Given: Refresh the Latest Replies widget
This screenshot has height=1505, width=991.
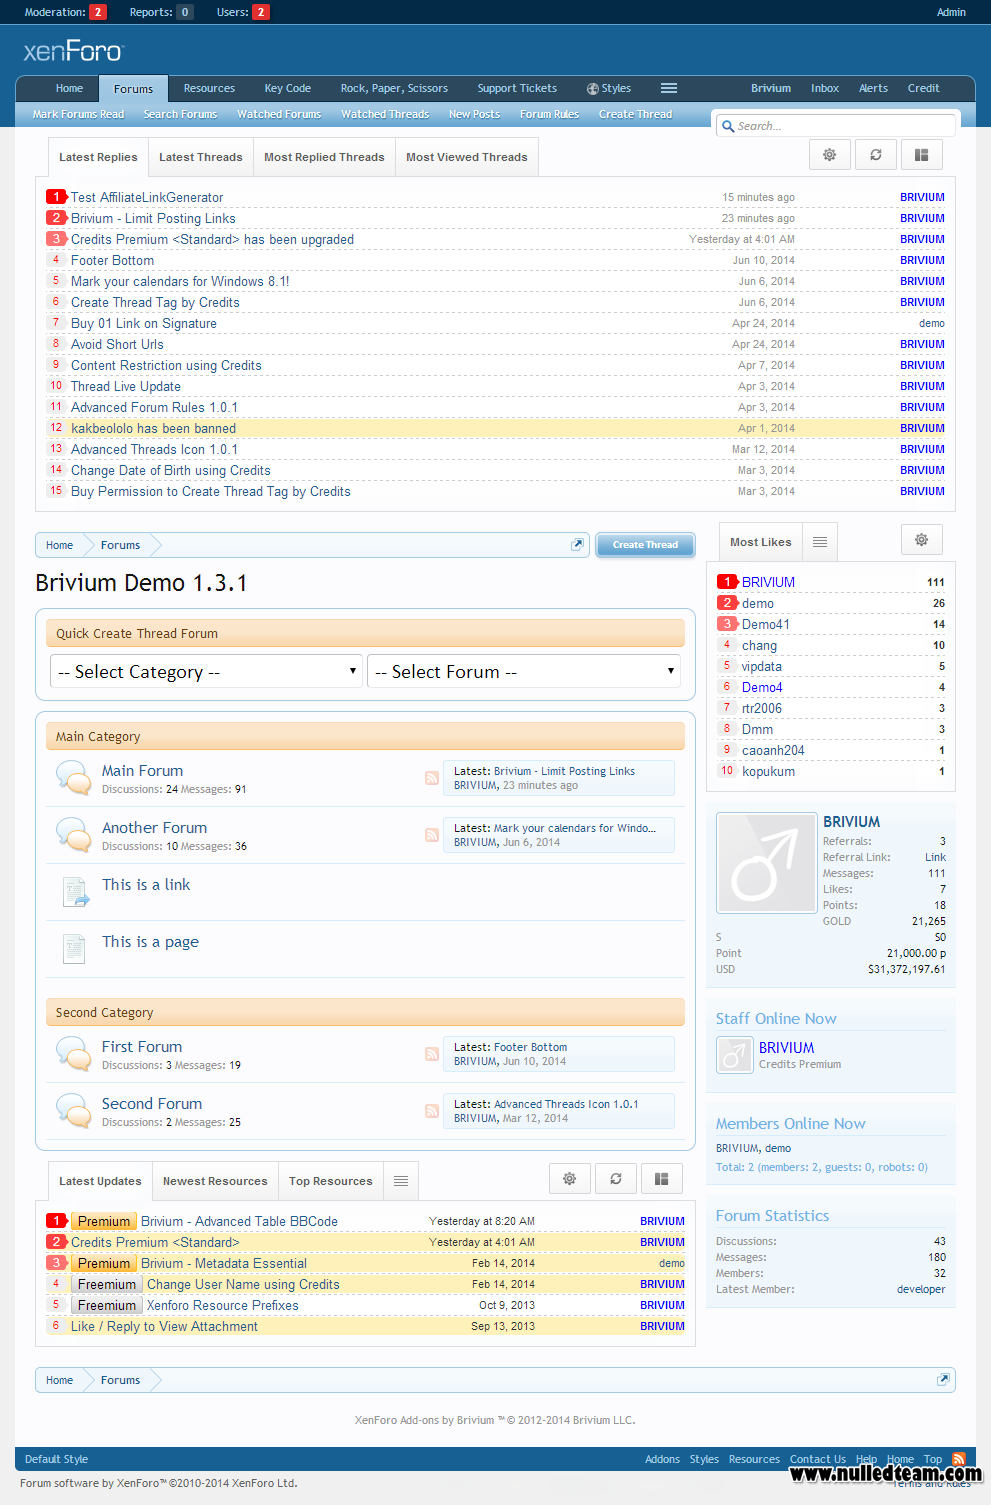Looking at the screenshot, I should 876,155.
